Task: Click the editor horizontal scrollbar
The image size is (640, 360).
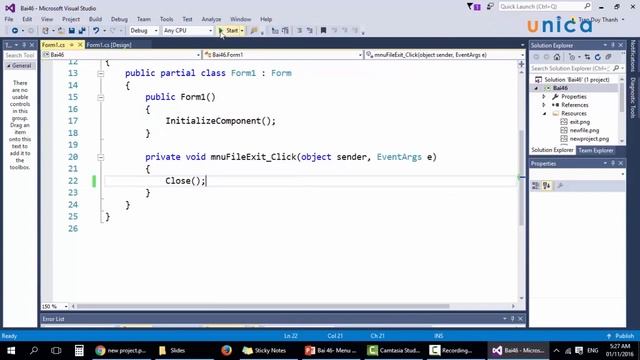Action: pos(263,306)
